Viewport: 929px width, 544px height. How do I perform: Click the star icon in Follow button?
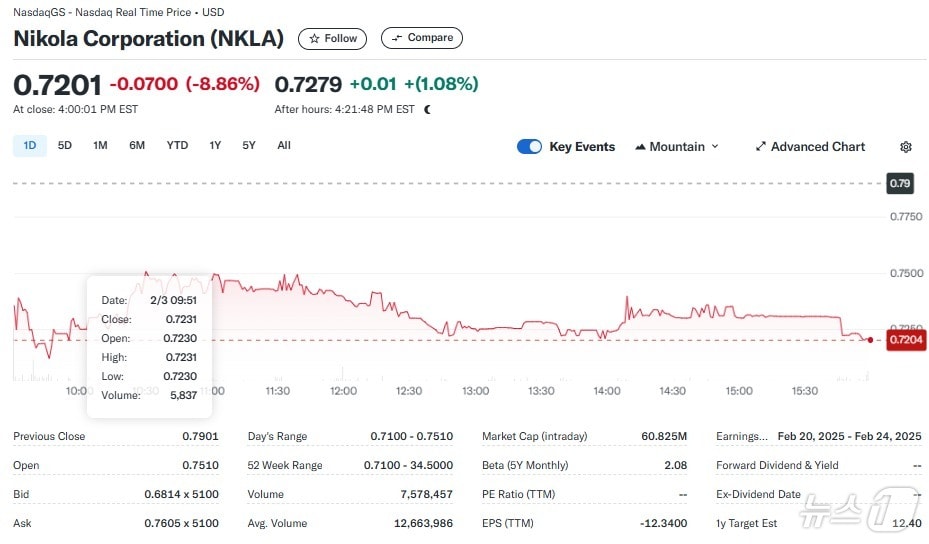pyautogui.click(x=314, y=39)
